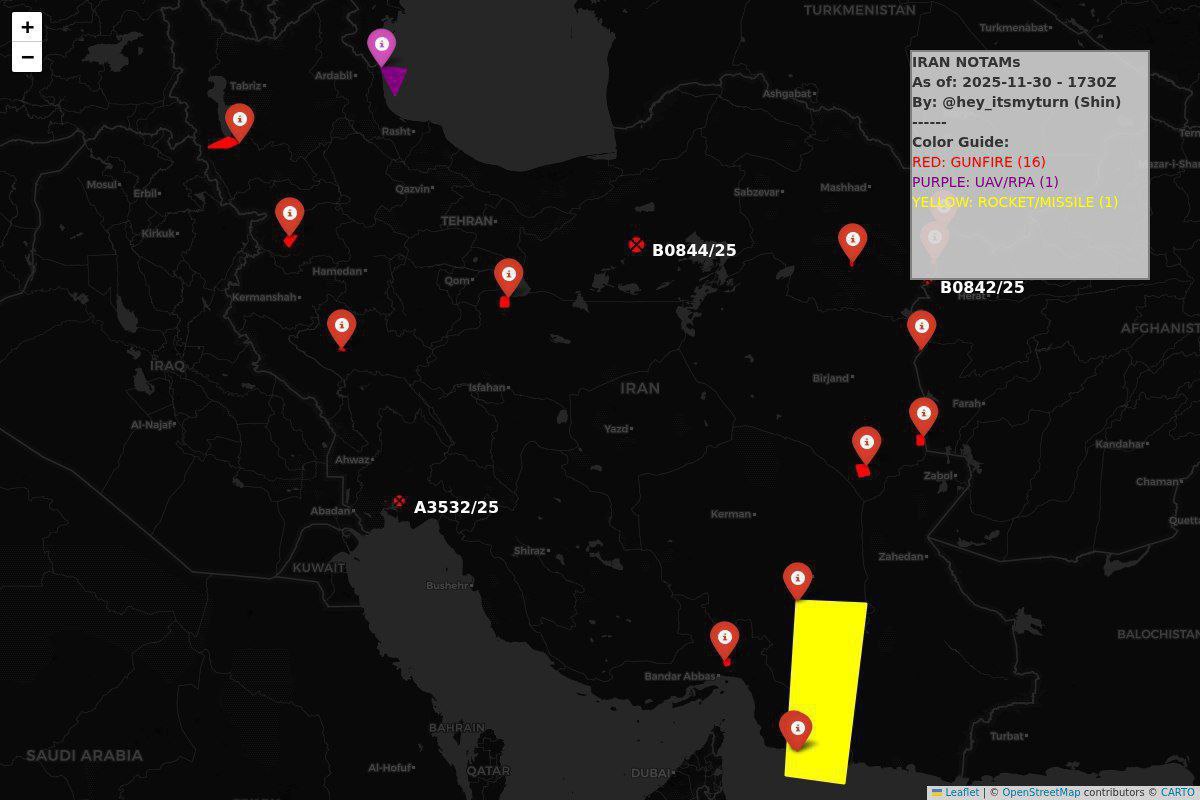
Task: Click the zoom out minus button
Action: click(27, 57)
